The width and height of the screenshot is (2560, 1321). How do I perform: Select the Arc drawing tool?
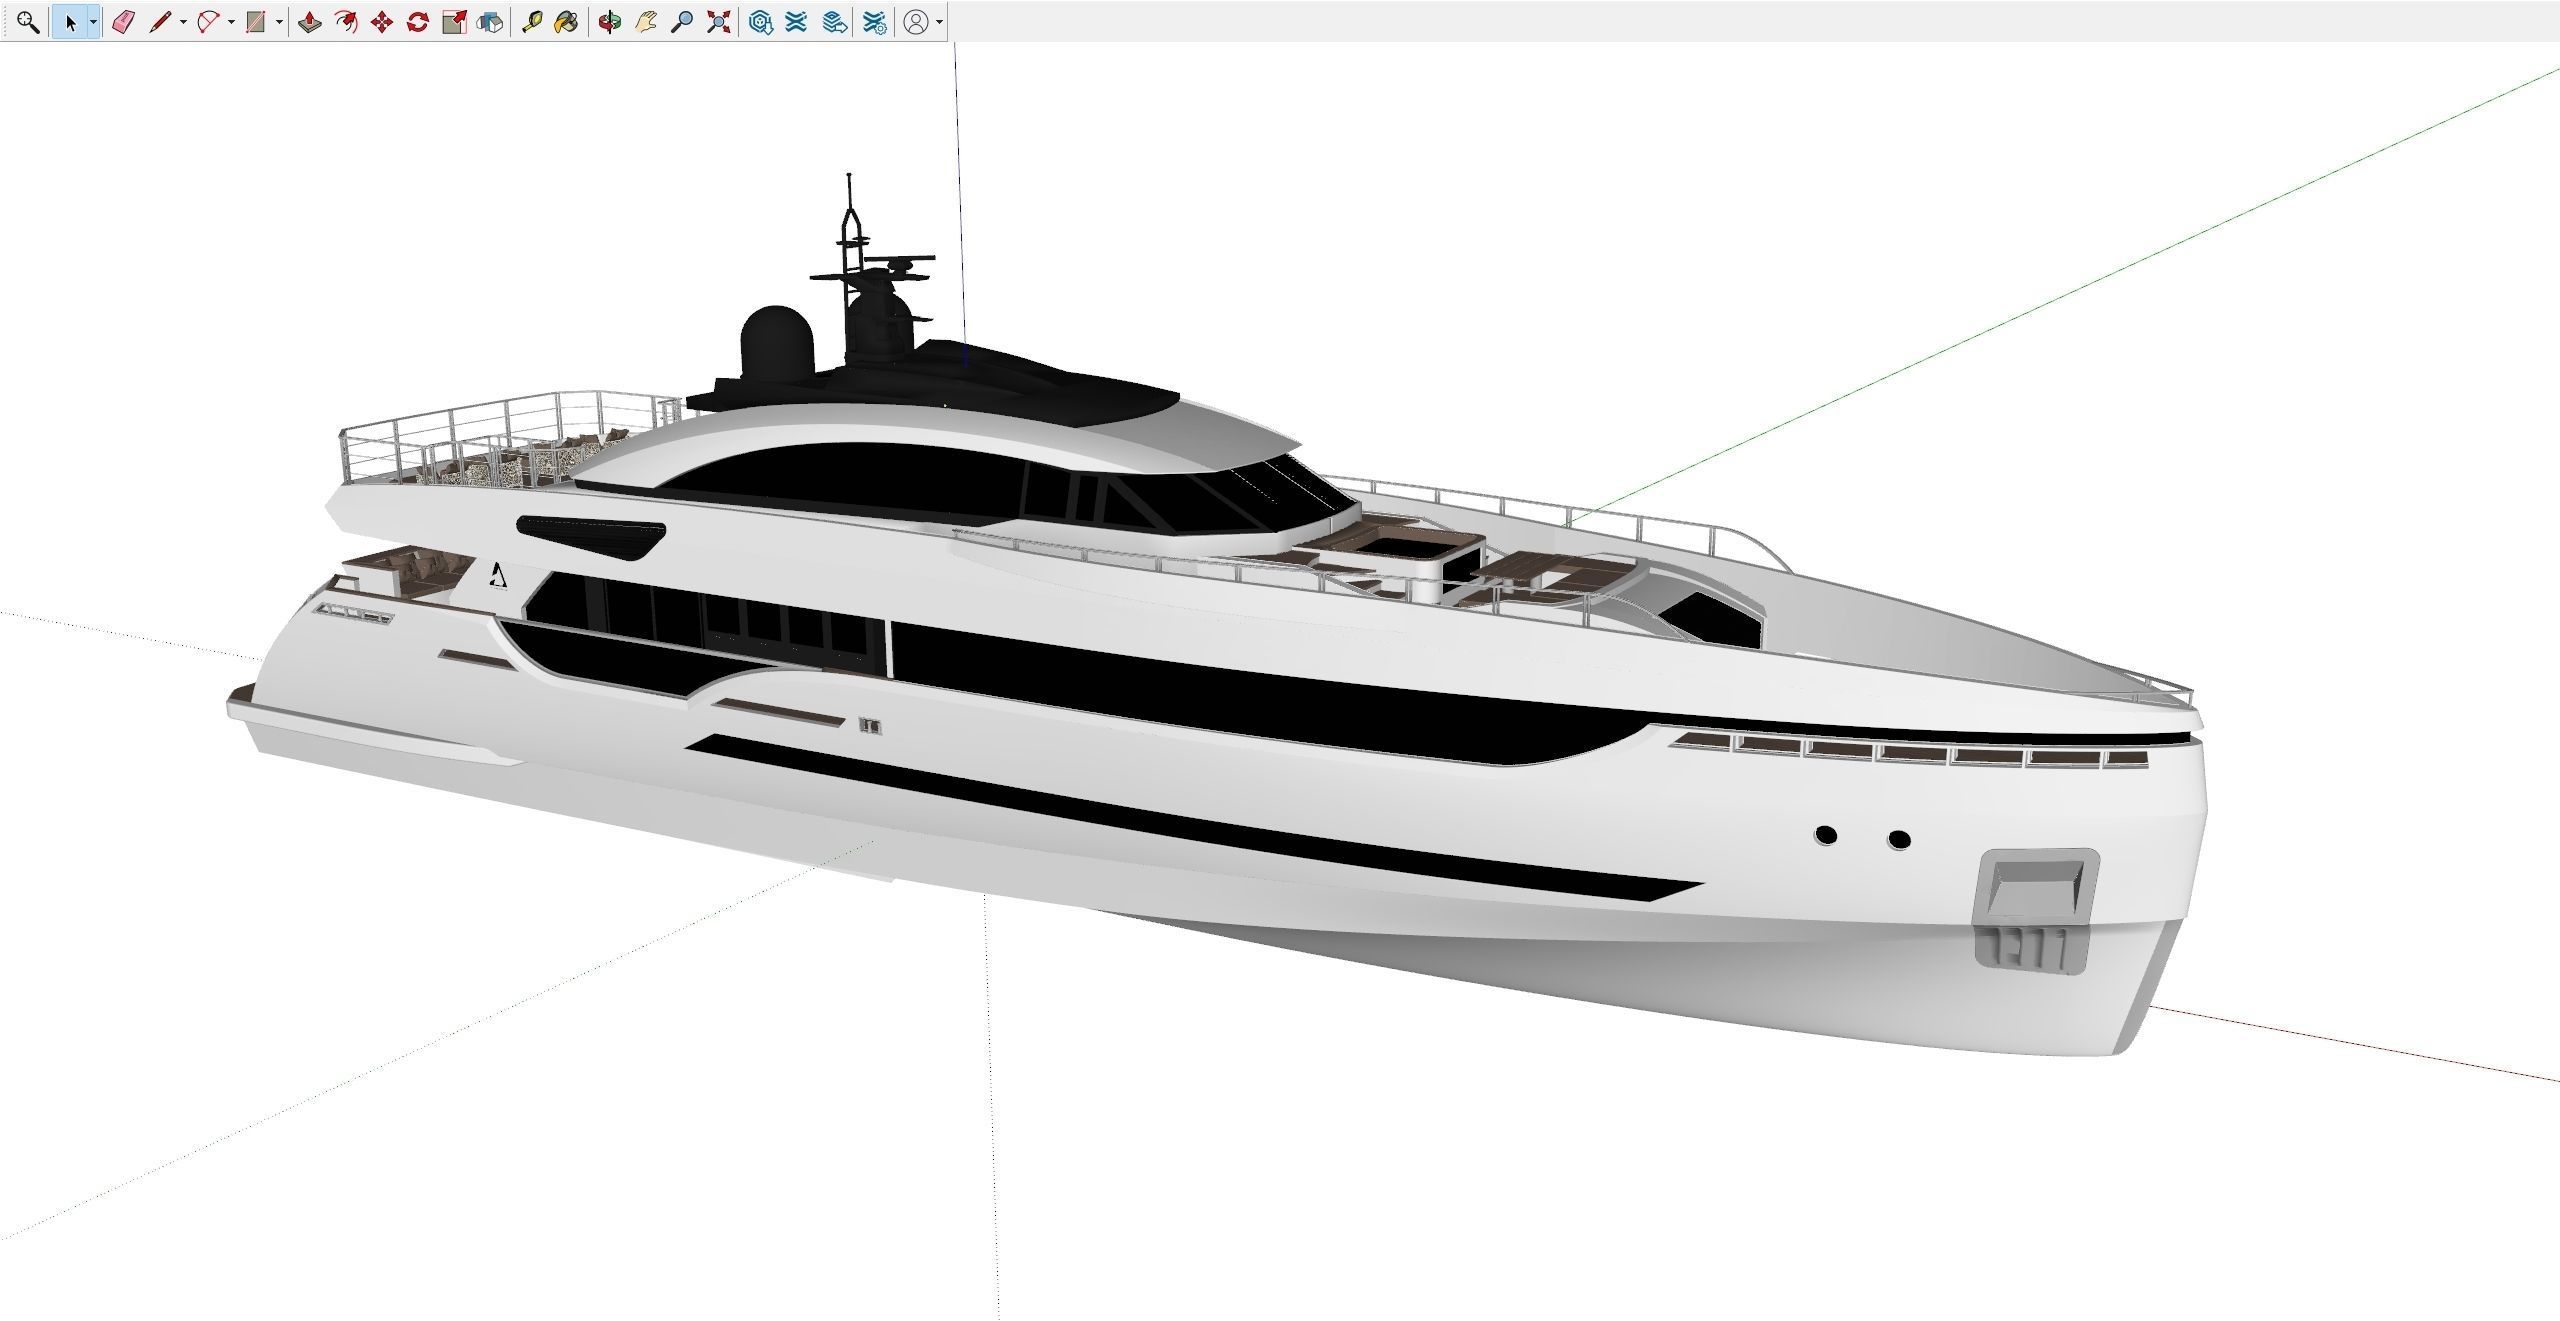[208, 22]
